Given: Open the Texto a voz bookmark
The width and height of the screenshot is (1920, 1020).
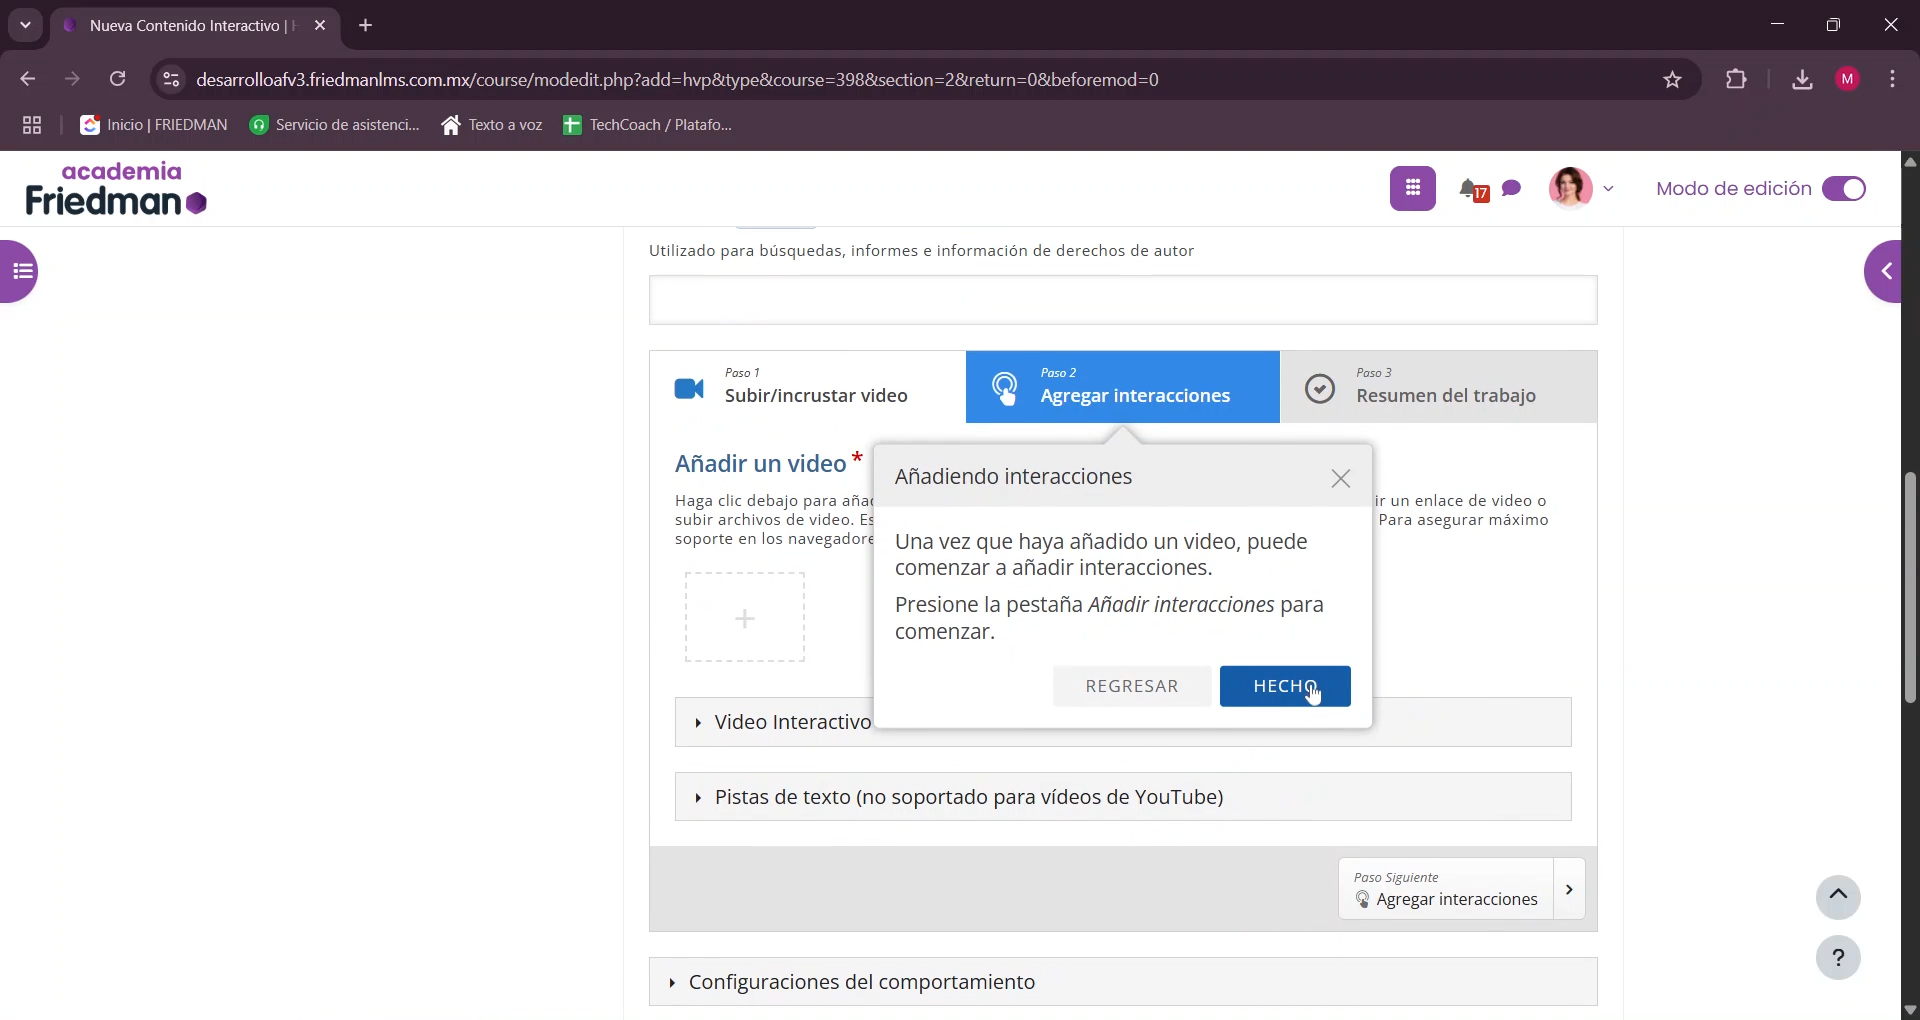Looking at the screenshot, I should pos(492,125).
